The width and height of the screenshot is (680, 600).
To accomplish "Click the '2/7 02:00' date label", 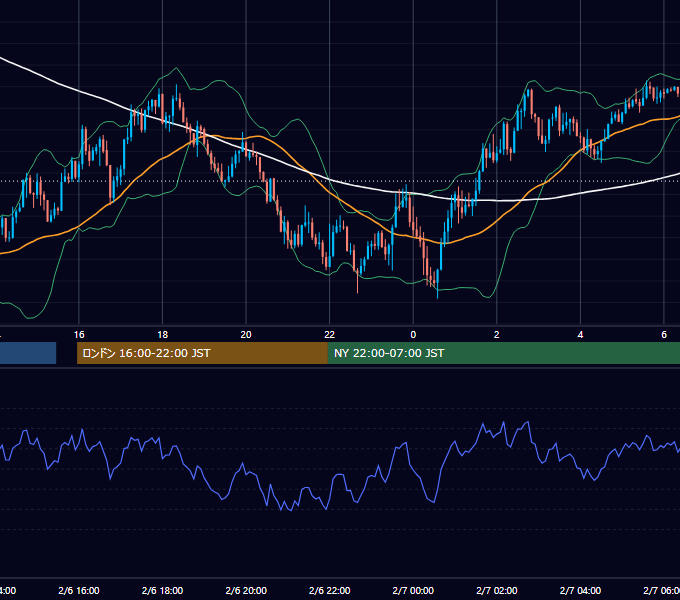I will pos(497,590).
